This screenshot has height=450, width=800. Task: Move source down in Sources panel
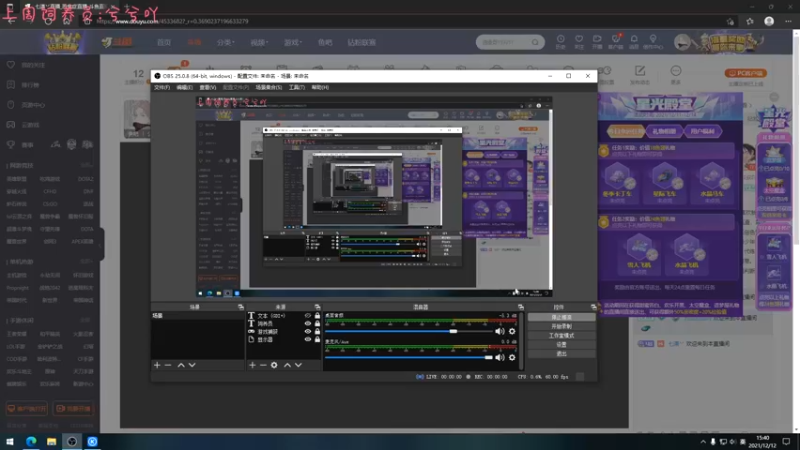[x=298, y=365]
